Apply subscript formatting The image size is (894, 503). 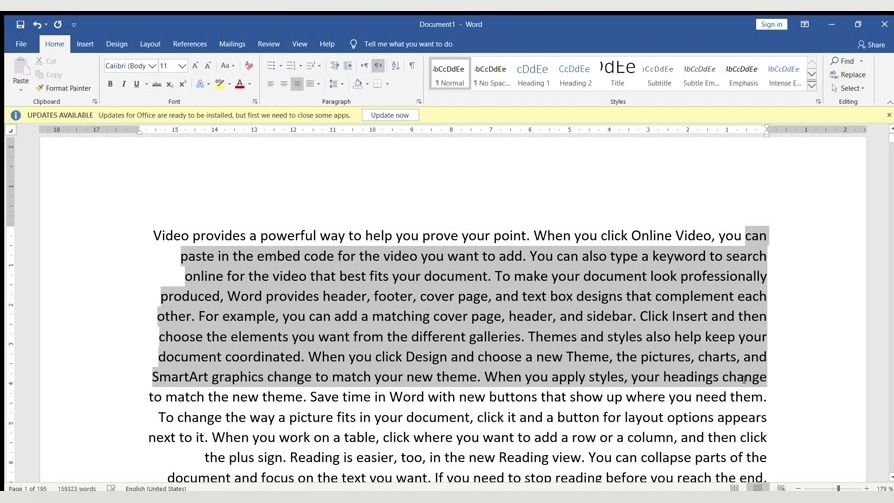coord(169,84)
